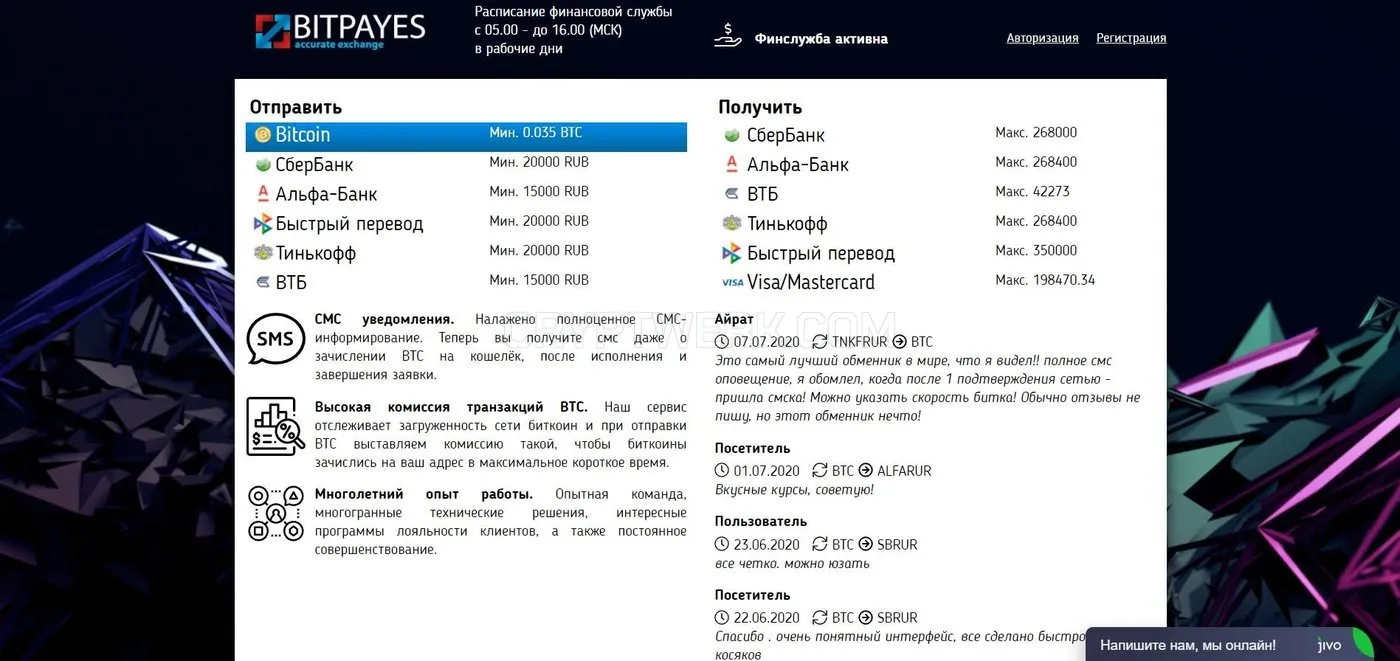Click the СберБанк icon under Получить

click(732, 135)
